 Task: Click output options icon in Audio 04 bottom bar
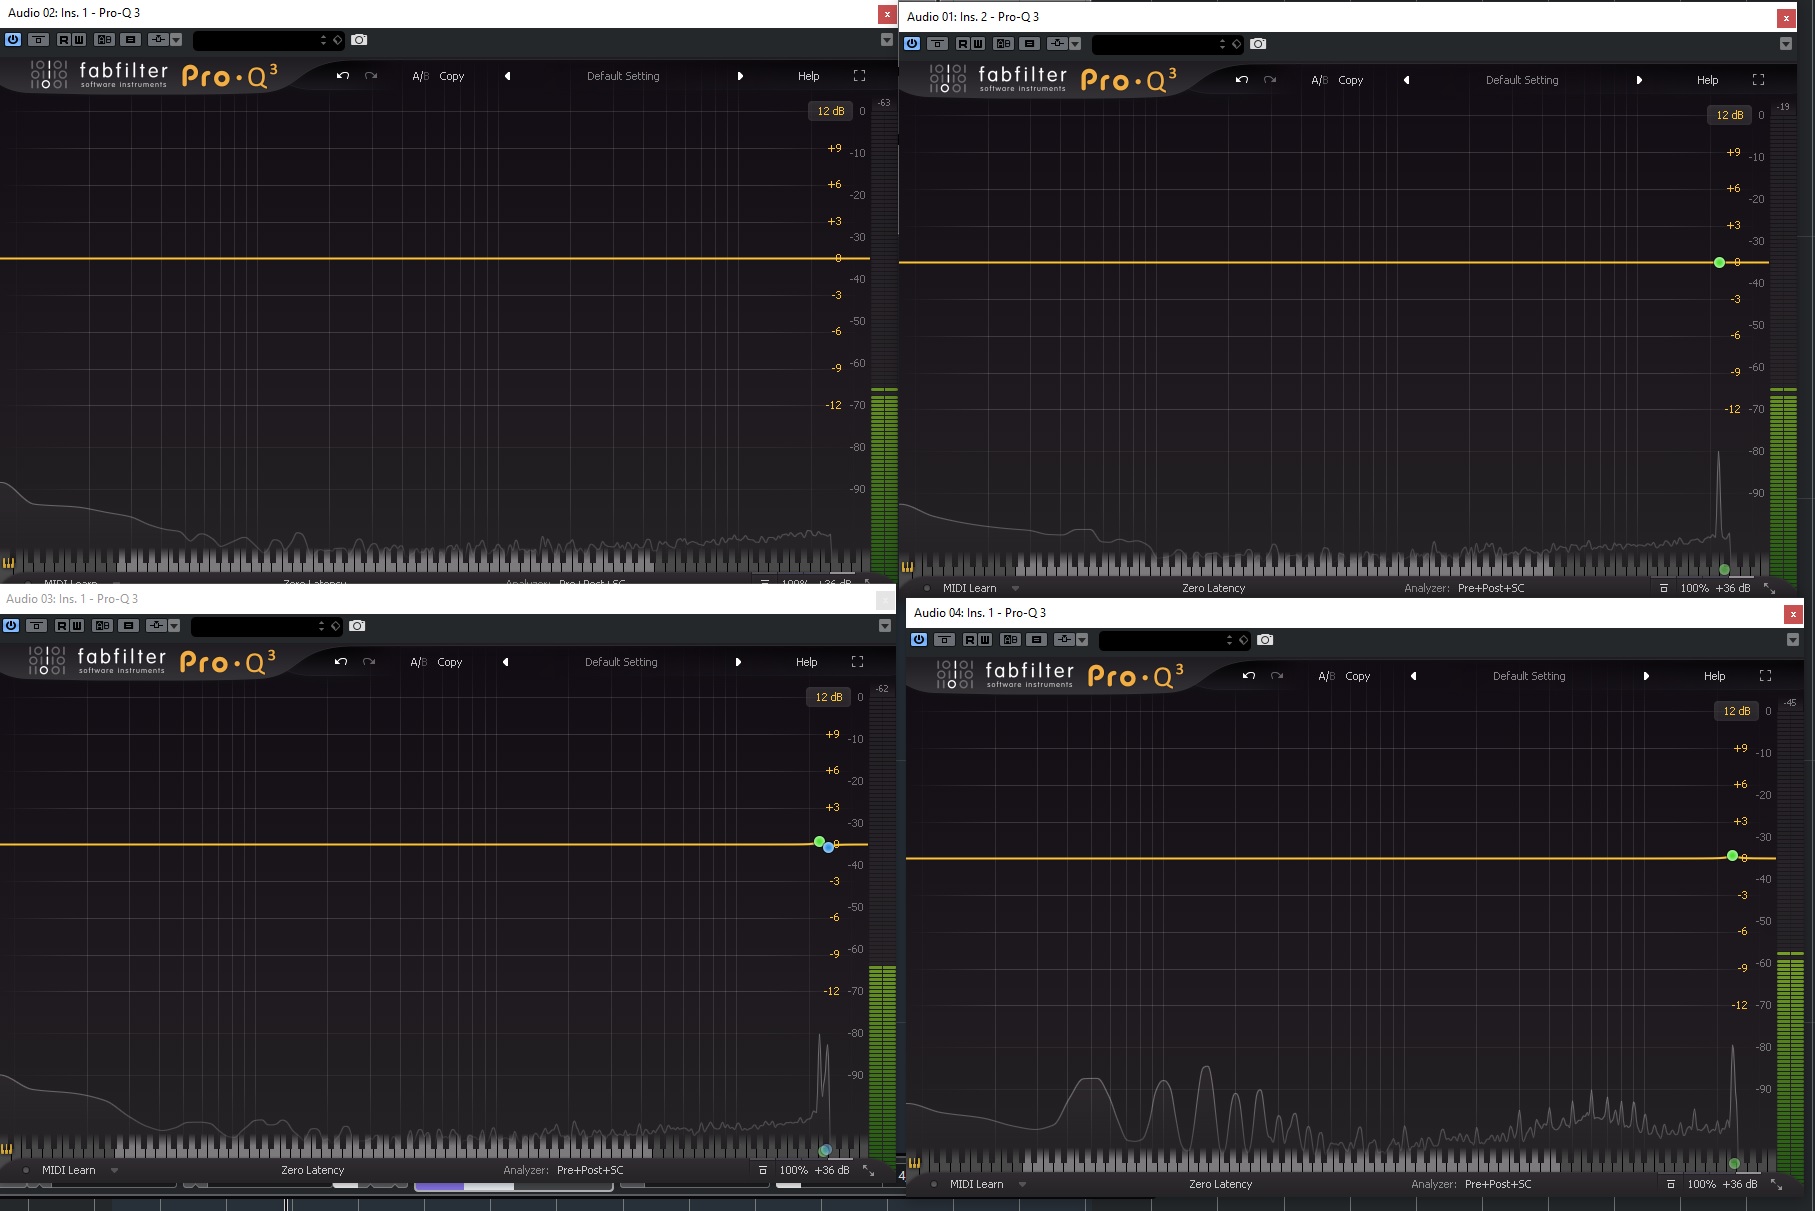[1671, 1184]
